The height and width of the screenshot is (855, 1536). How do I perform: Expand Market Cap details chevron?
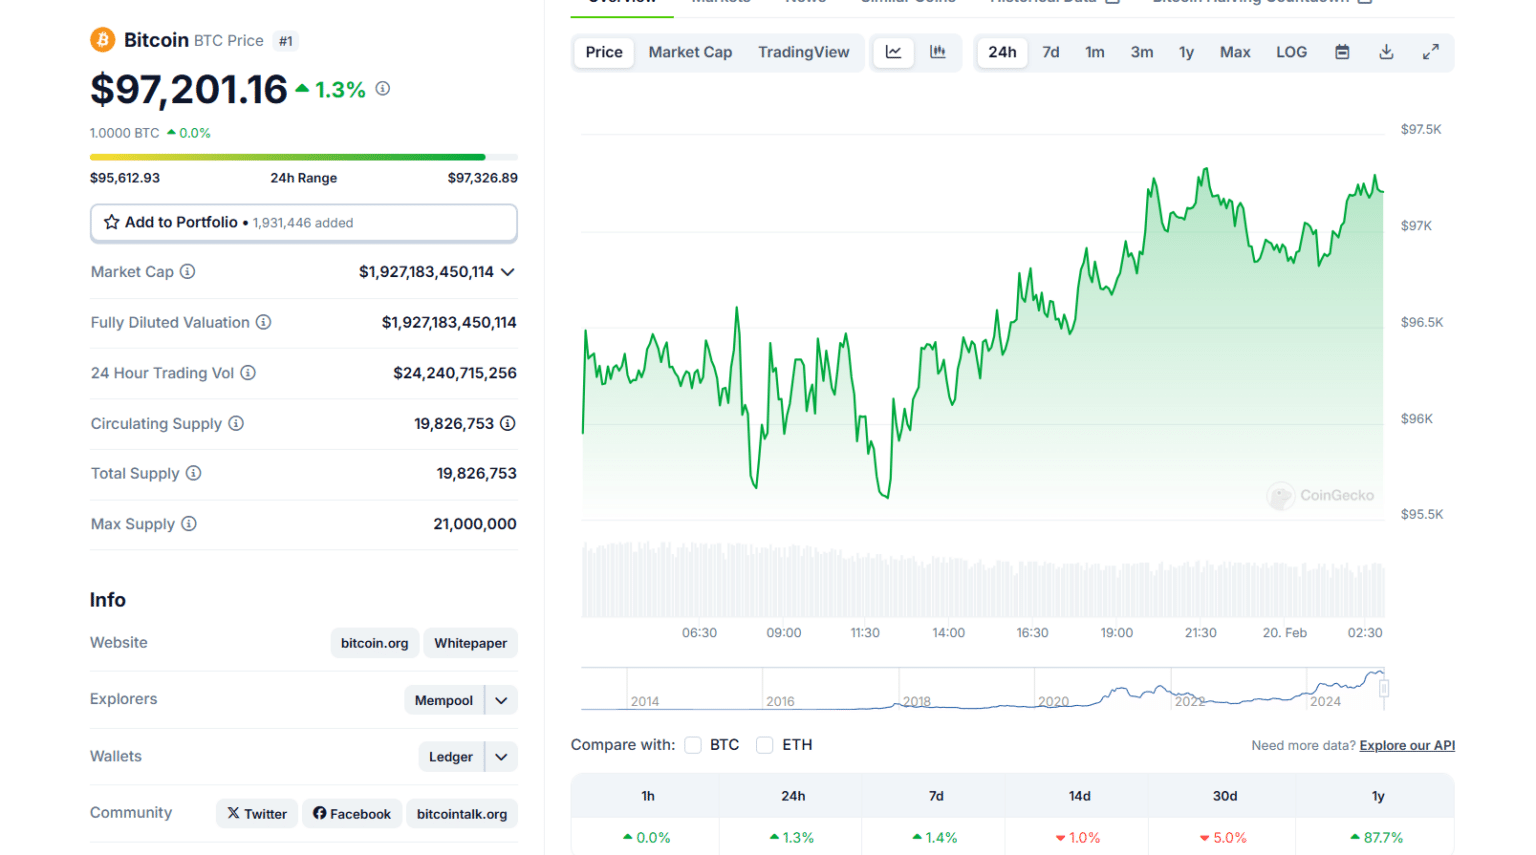click(x=508, y=272)
